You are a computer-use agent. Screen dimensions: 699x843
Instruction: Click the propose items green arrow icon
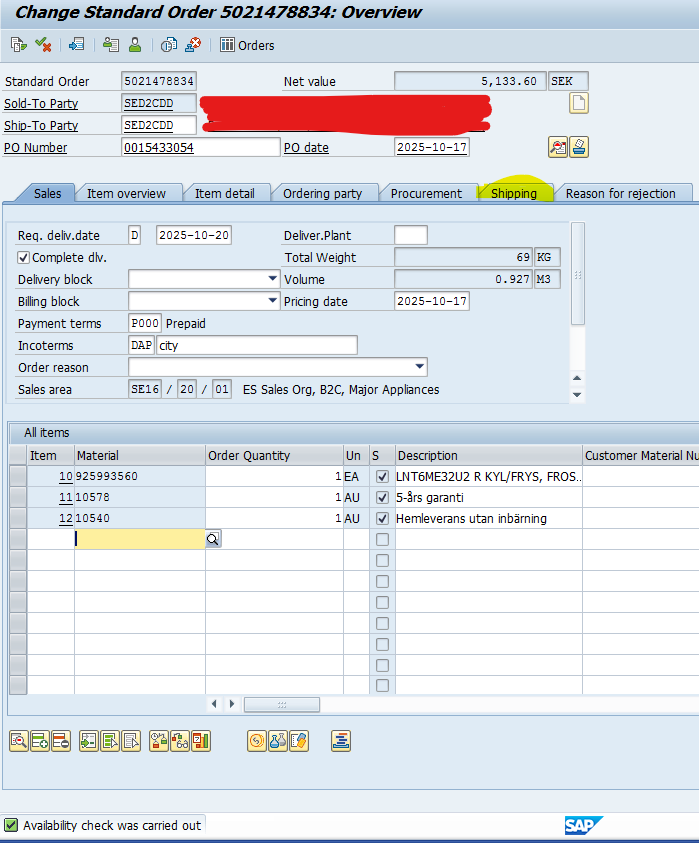89,741
